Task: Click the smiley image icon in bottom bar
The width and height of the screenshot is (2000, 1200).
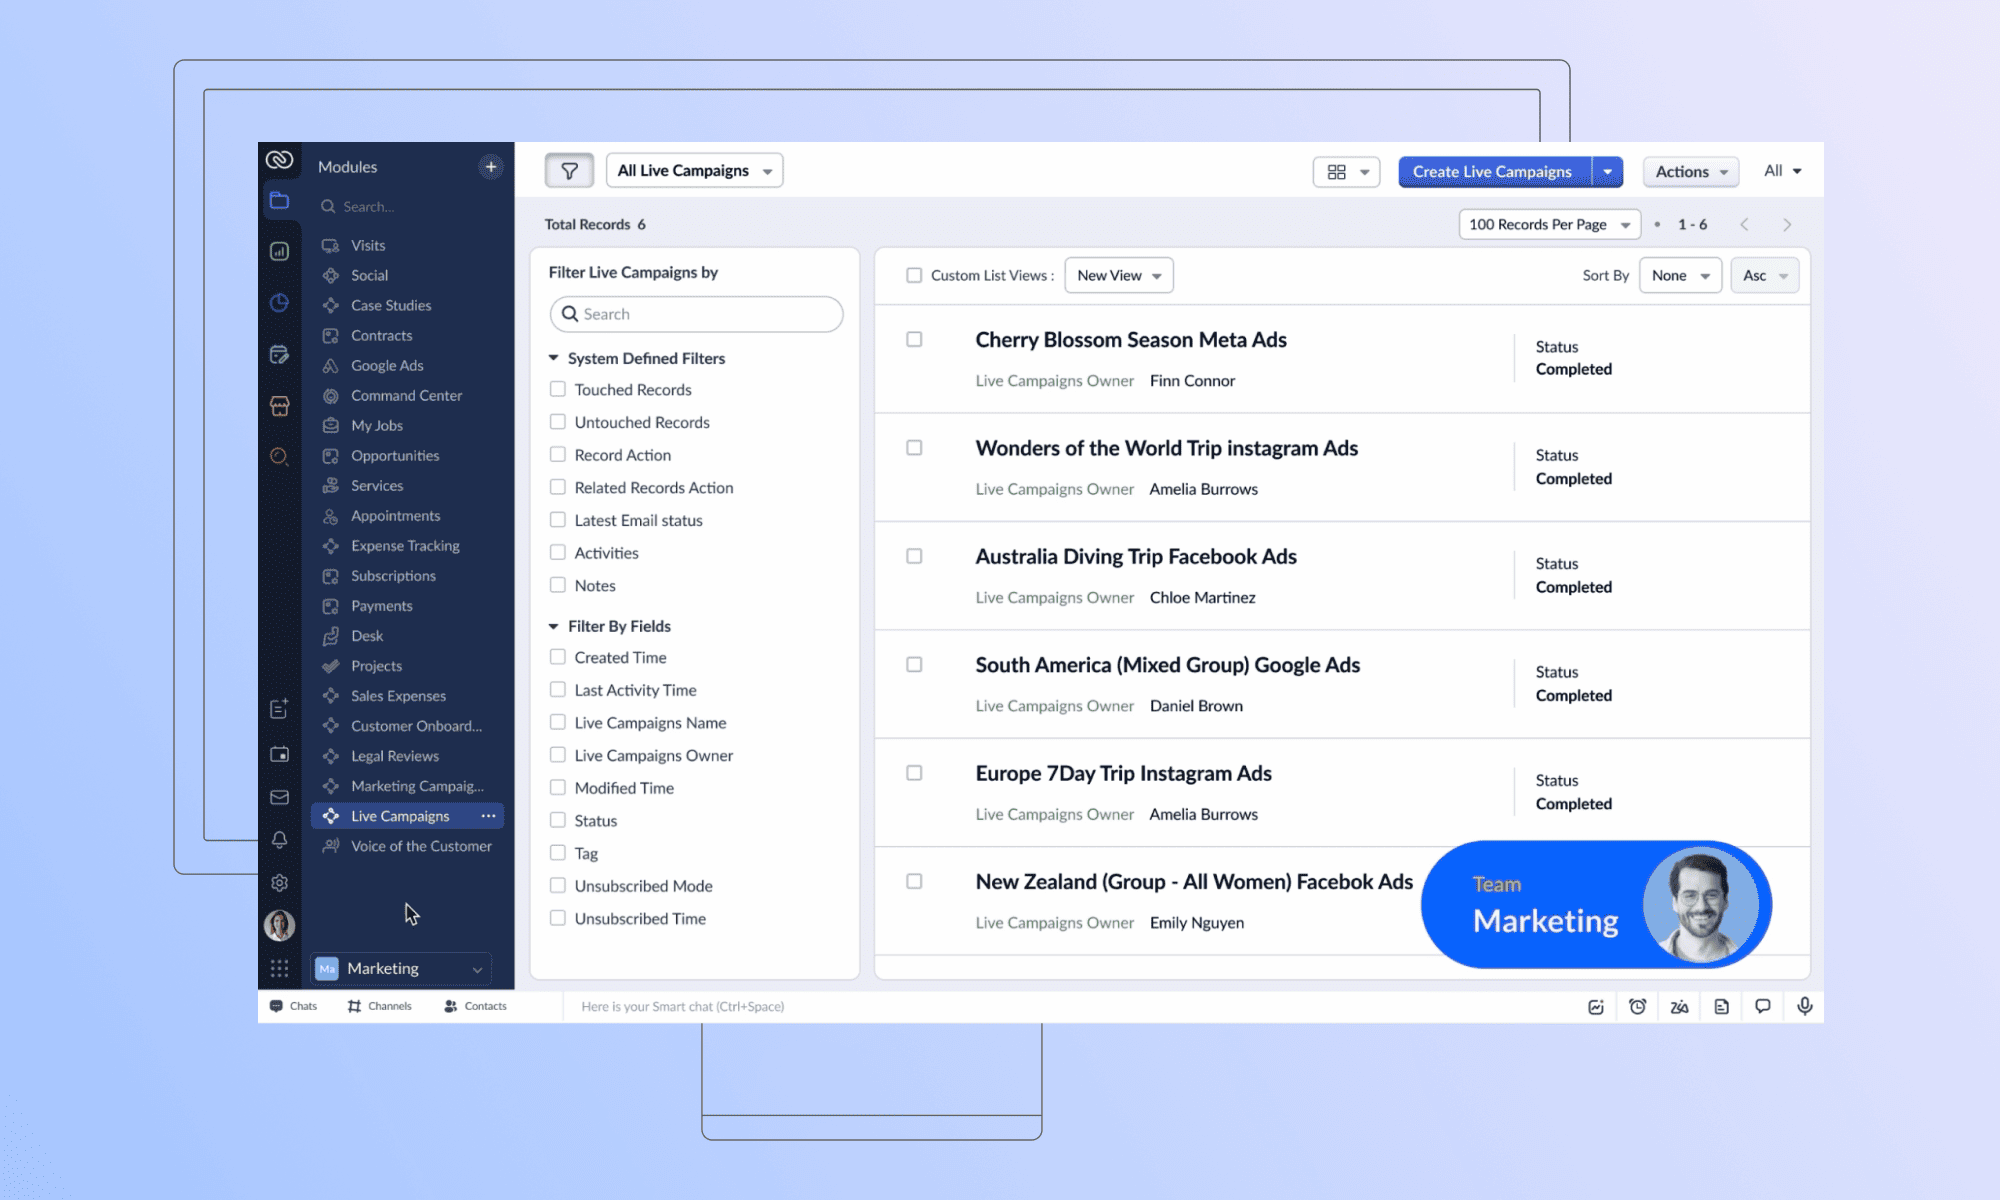Action: [x=1596, y=1006]
